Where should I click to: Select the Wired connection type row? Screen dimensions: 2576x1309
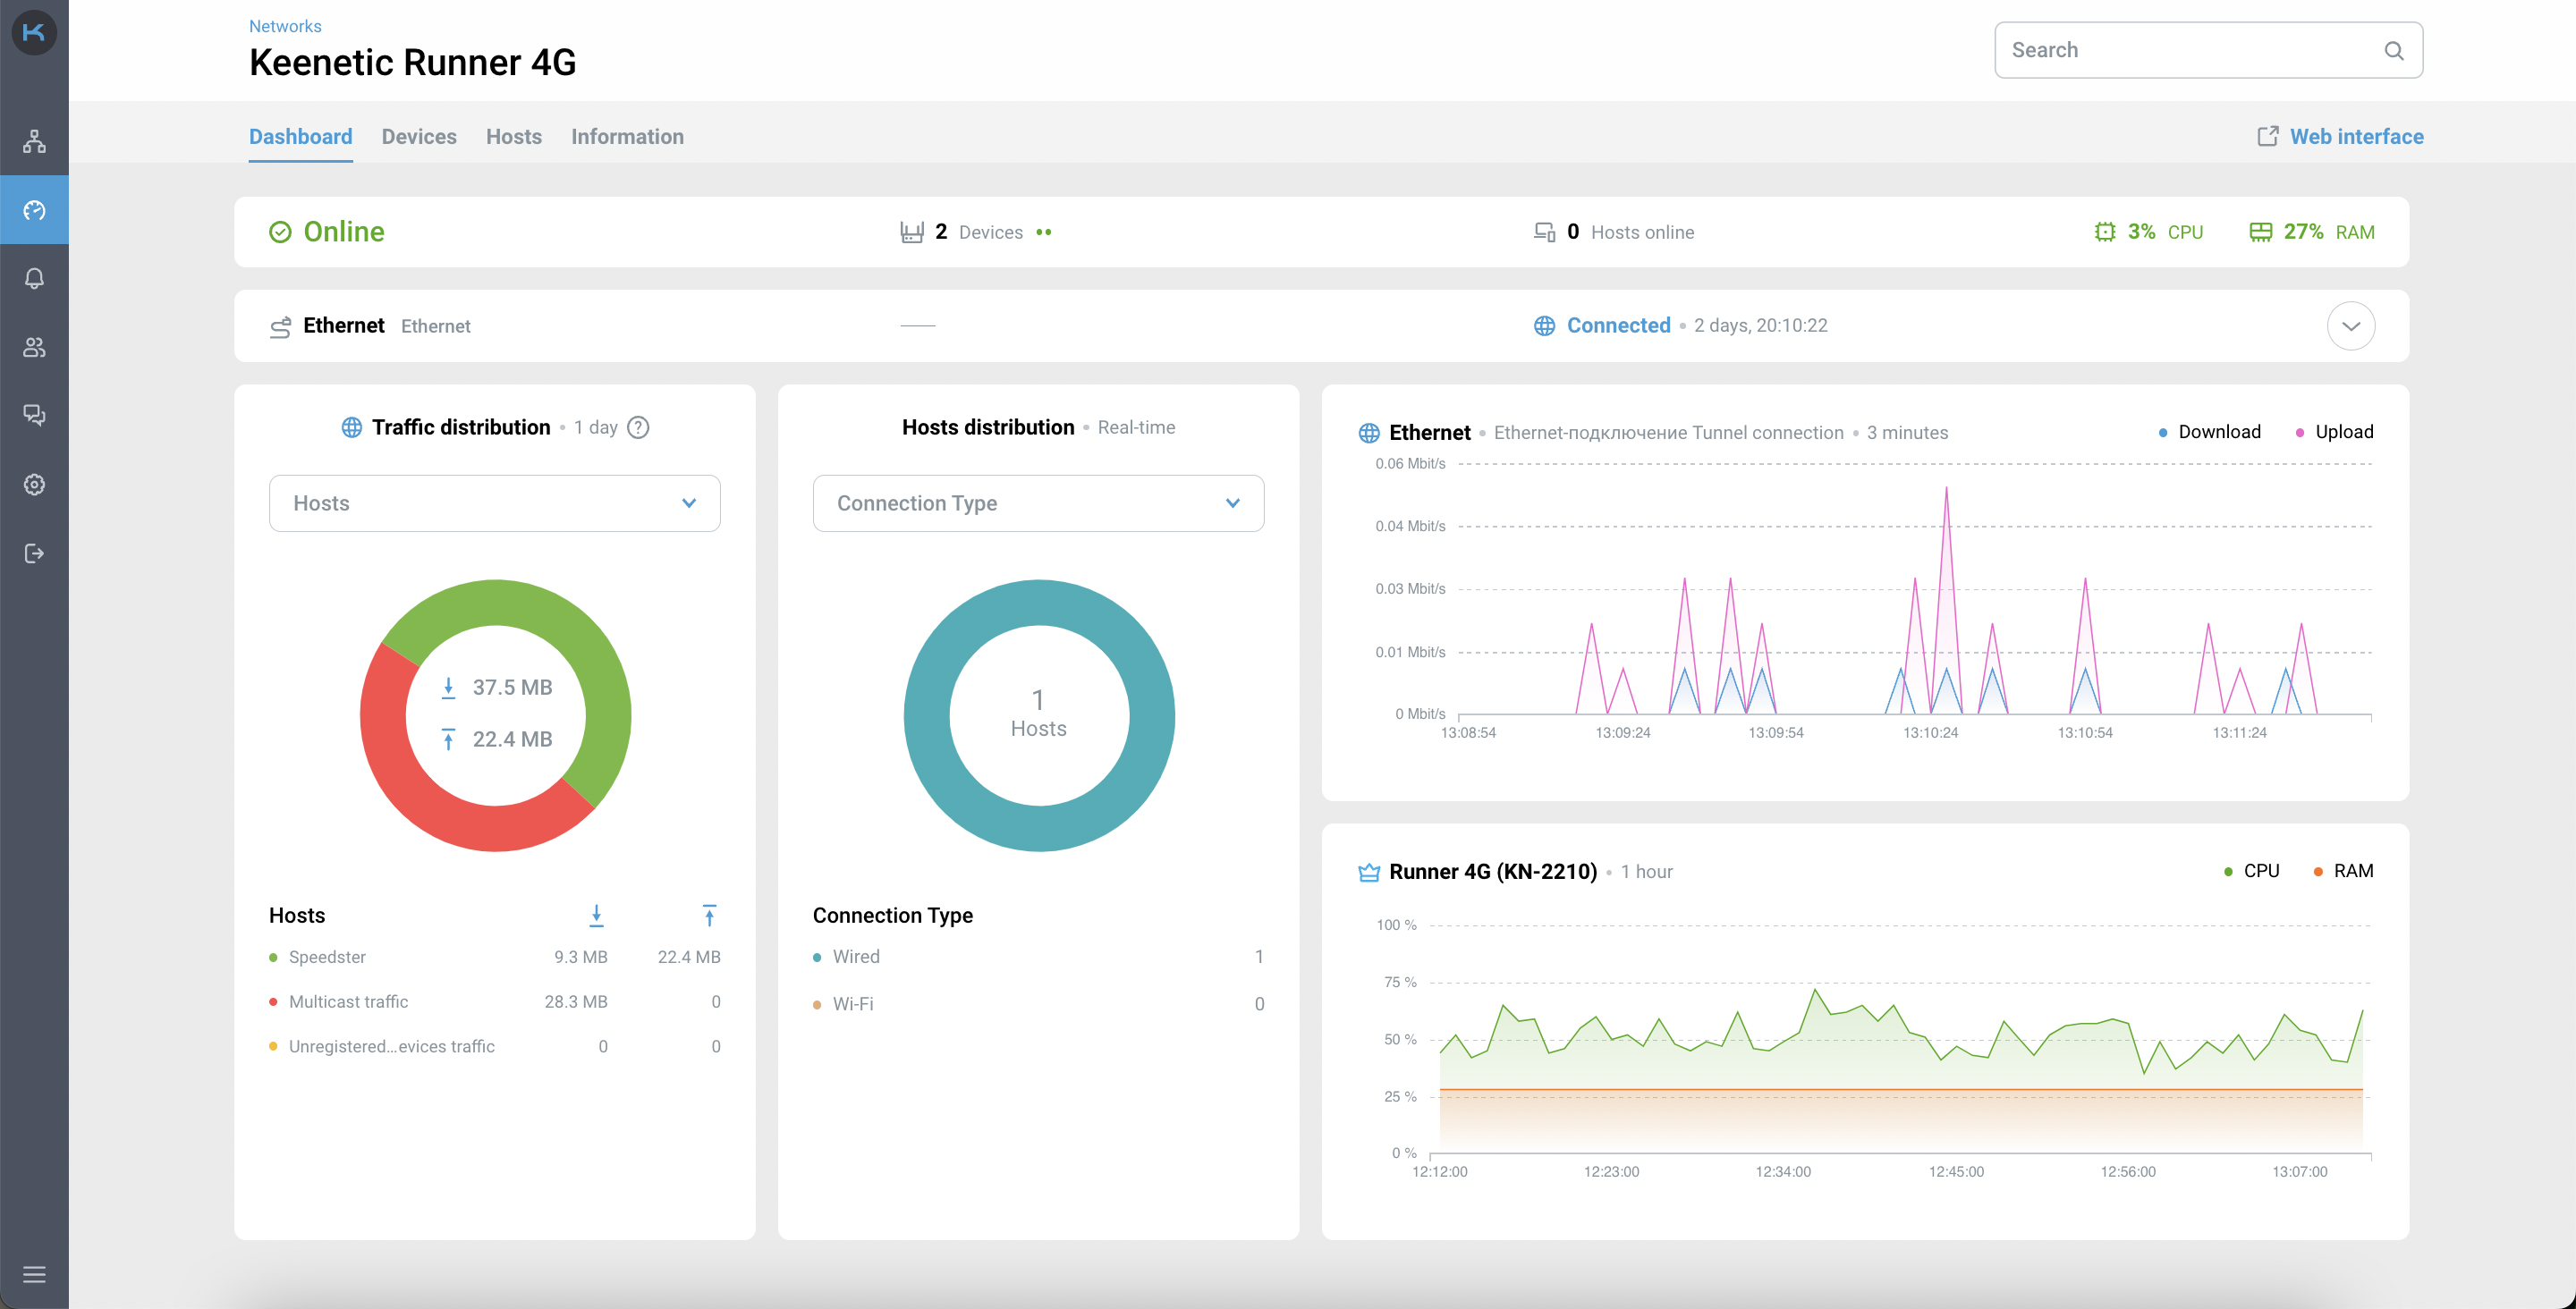pos(1038,957)
